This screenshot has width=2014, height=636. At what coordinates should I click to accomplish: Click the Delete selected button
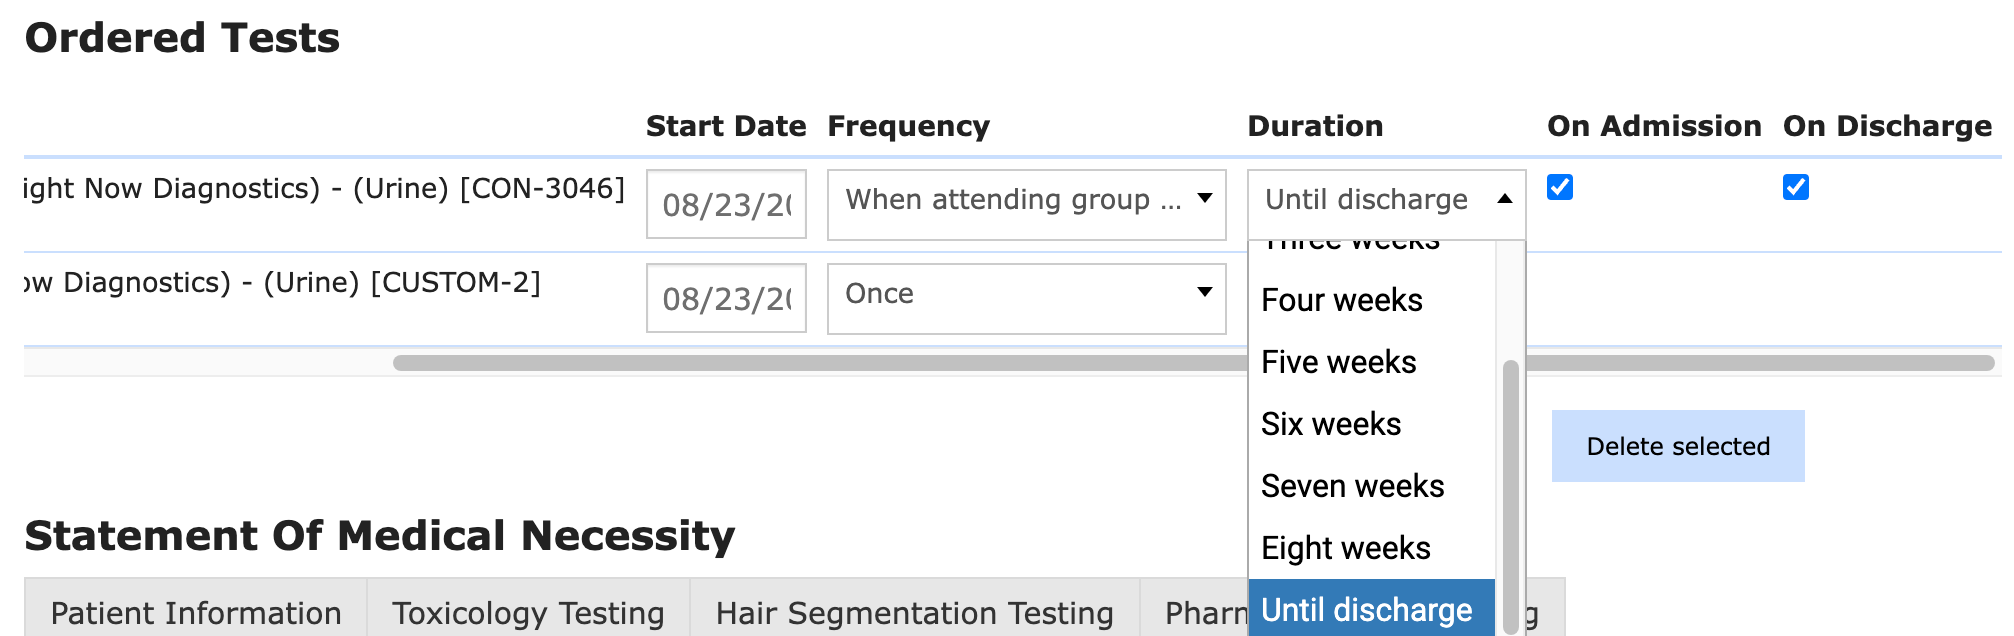coord(1679,445)
